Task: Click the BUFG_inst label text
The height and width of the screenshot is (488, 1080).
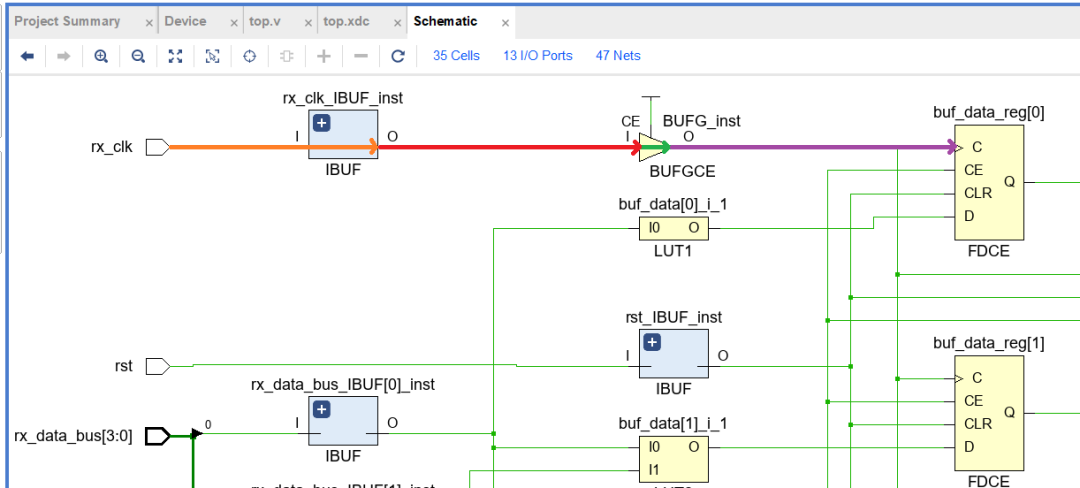Action: pyautogui.click(x=701, y=121)
